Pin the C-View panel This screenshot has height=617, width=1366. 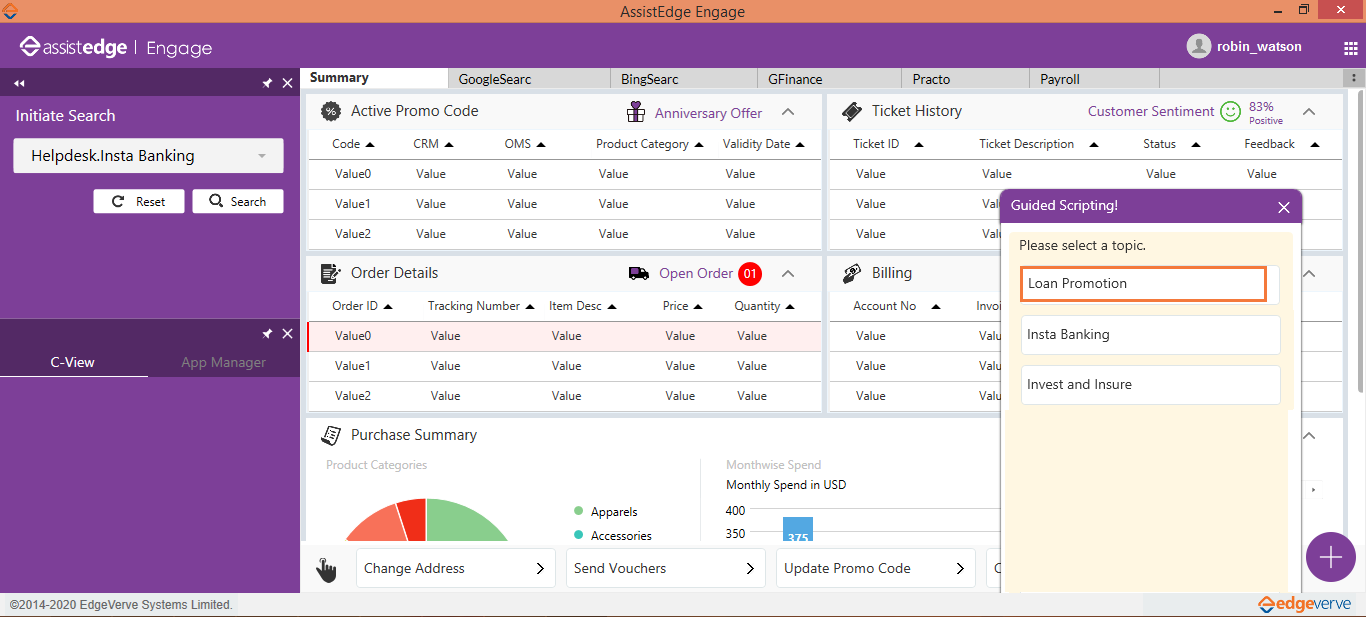click(267, 333)
